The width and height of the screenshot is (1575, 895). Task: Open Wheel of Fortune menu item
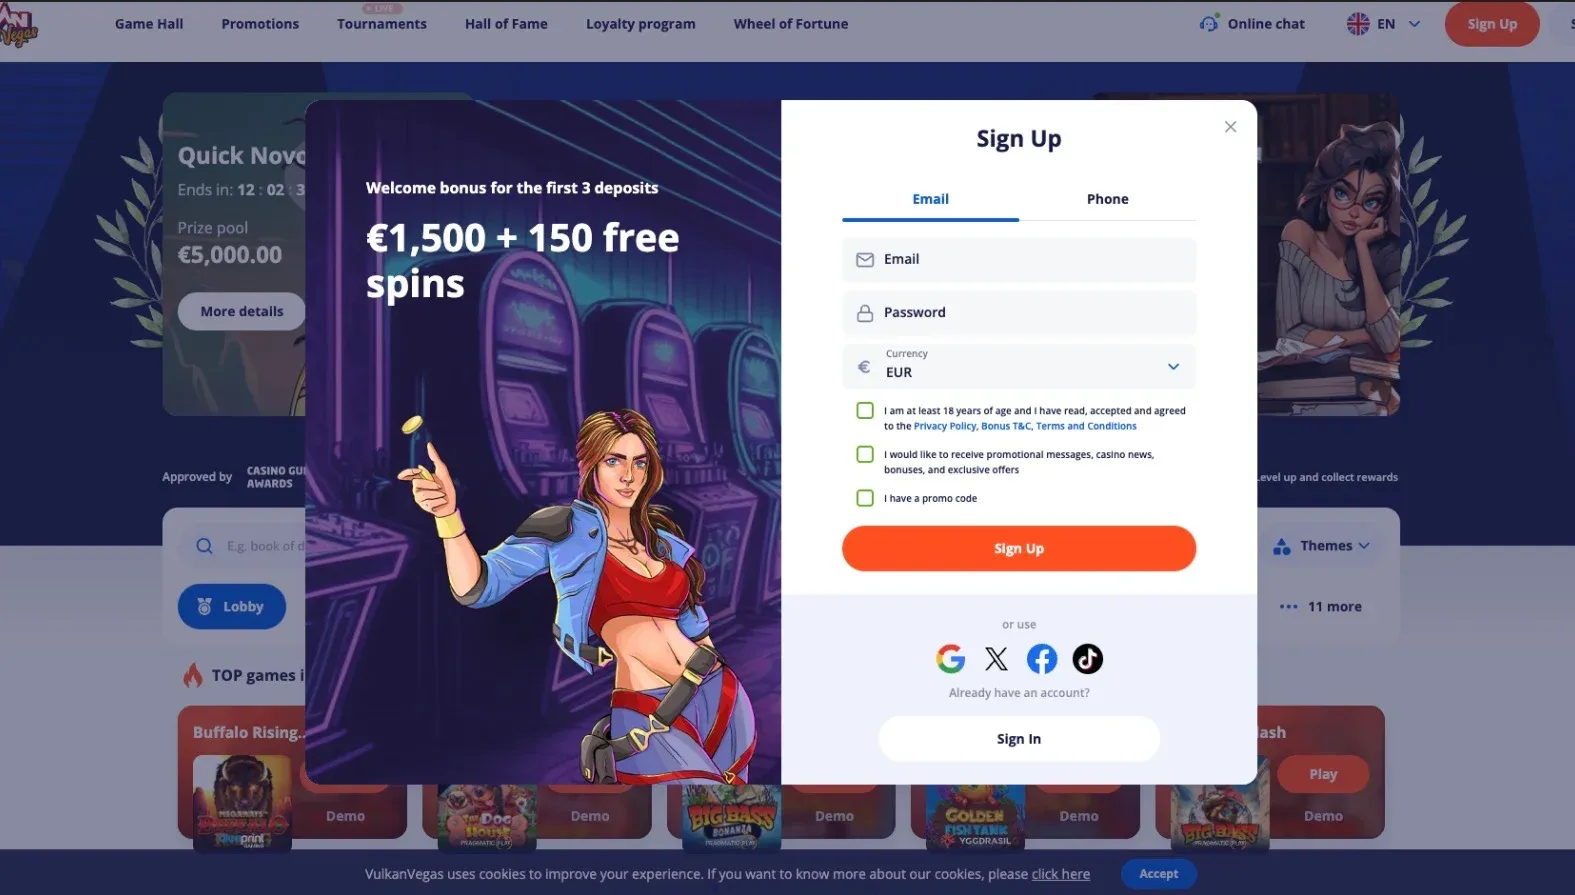[790, 24]
